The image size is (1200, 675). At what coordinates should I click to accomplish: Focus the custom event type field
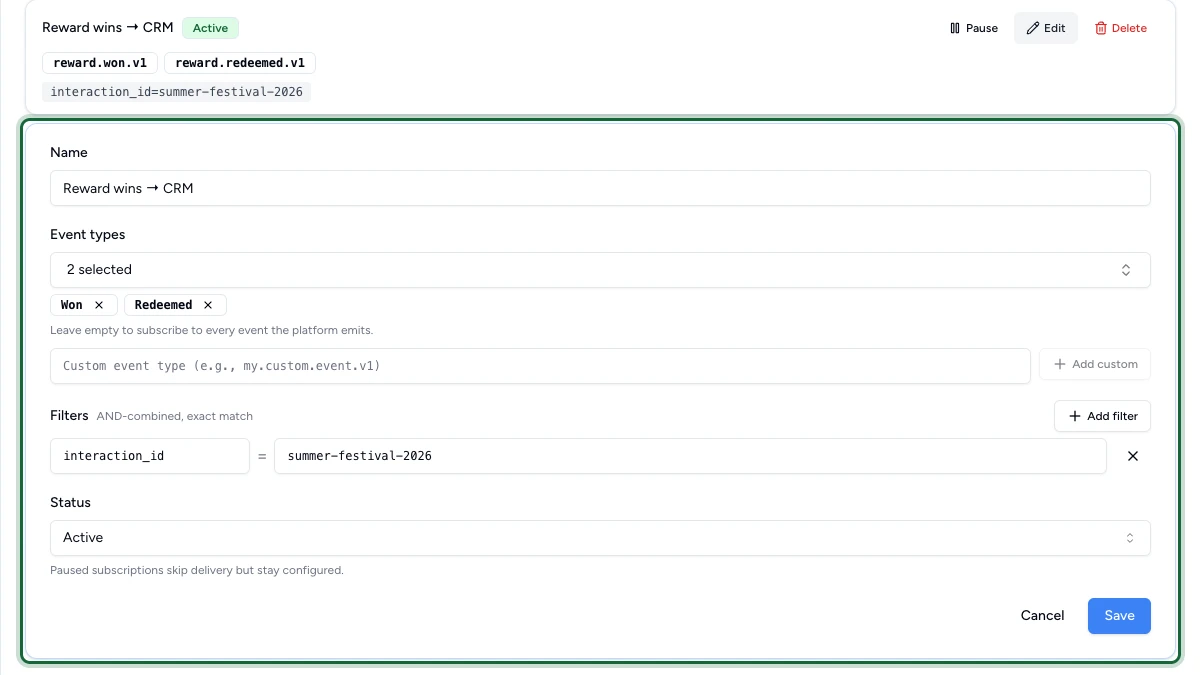(x=540, y=366)
